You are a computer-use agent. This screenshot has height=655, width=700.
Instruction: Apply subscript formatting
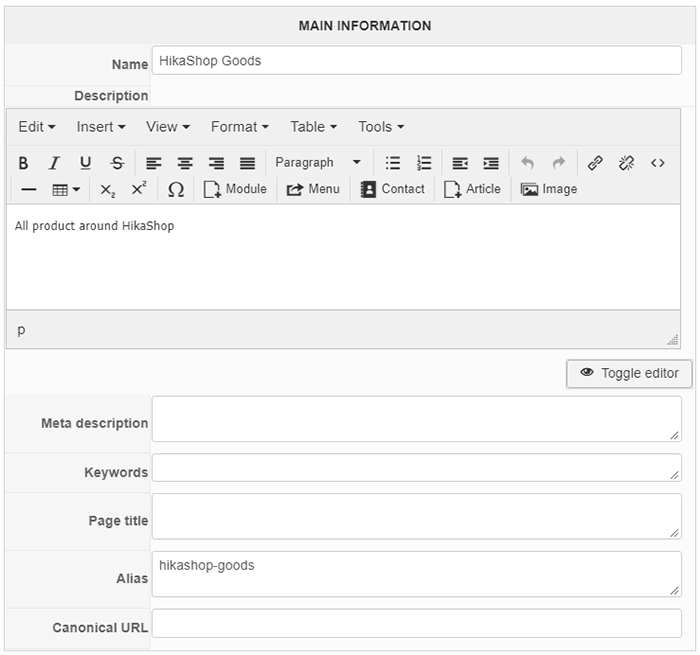pyautogui.click(x=108, y=190)
